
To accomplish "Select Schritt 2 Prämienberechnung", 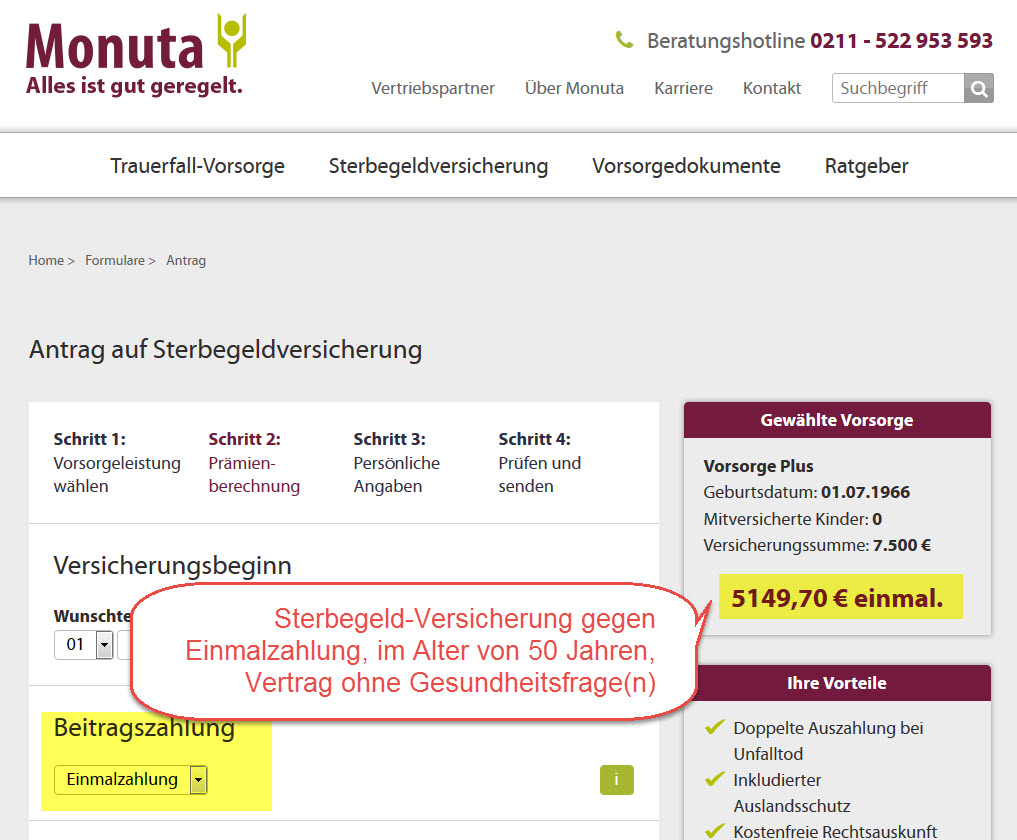I will pos(254,462).
